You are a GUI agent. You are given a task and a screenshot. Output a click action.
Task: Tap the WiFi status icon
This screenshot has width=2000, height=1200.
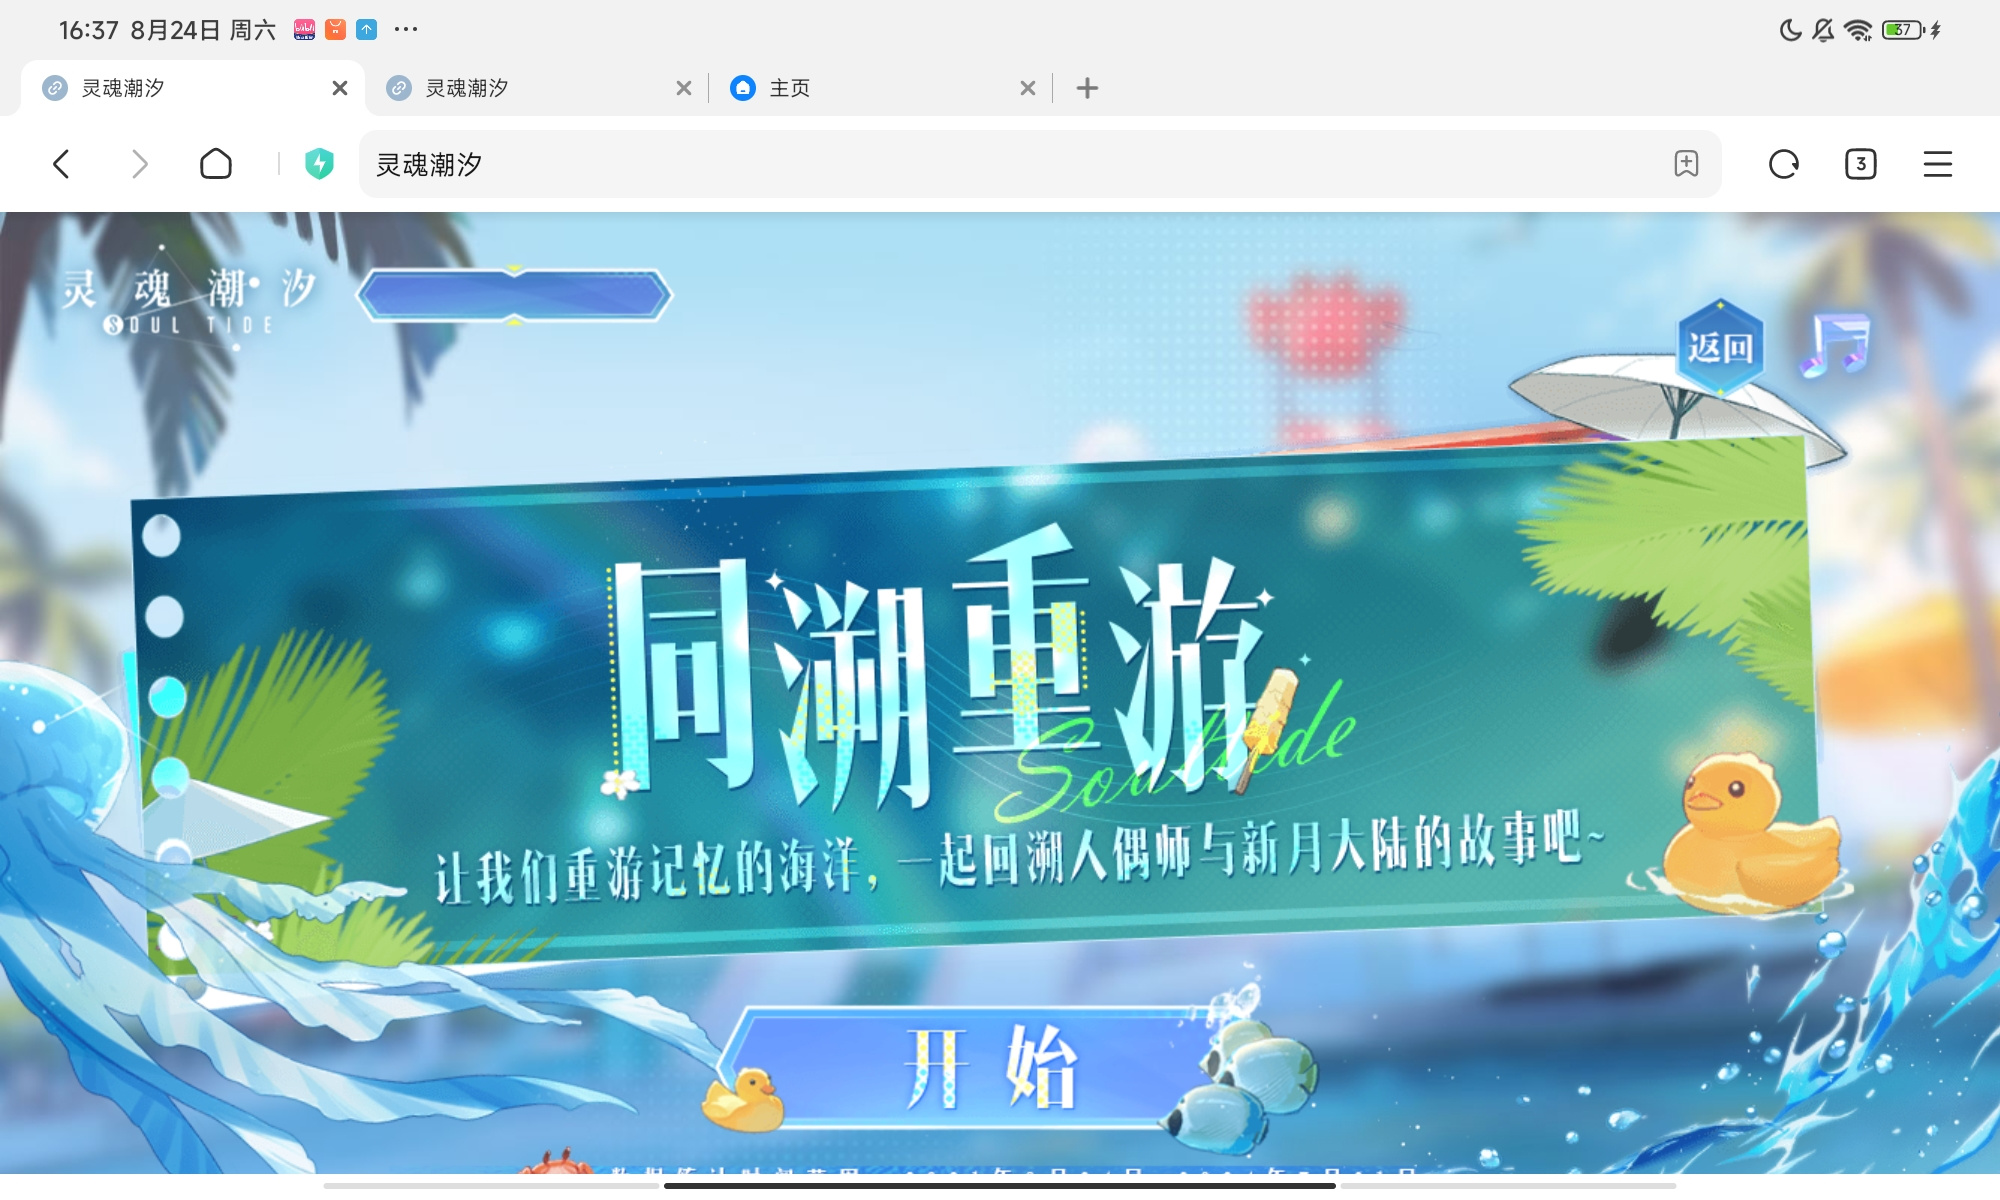click(1858, 30)
